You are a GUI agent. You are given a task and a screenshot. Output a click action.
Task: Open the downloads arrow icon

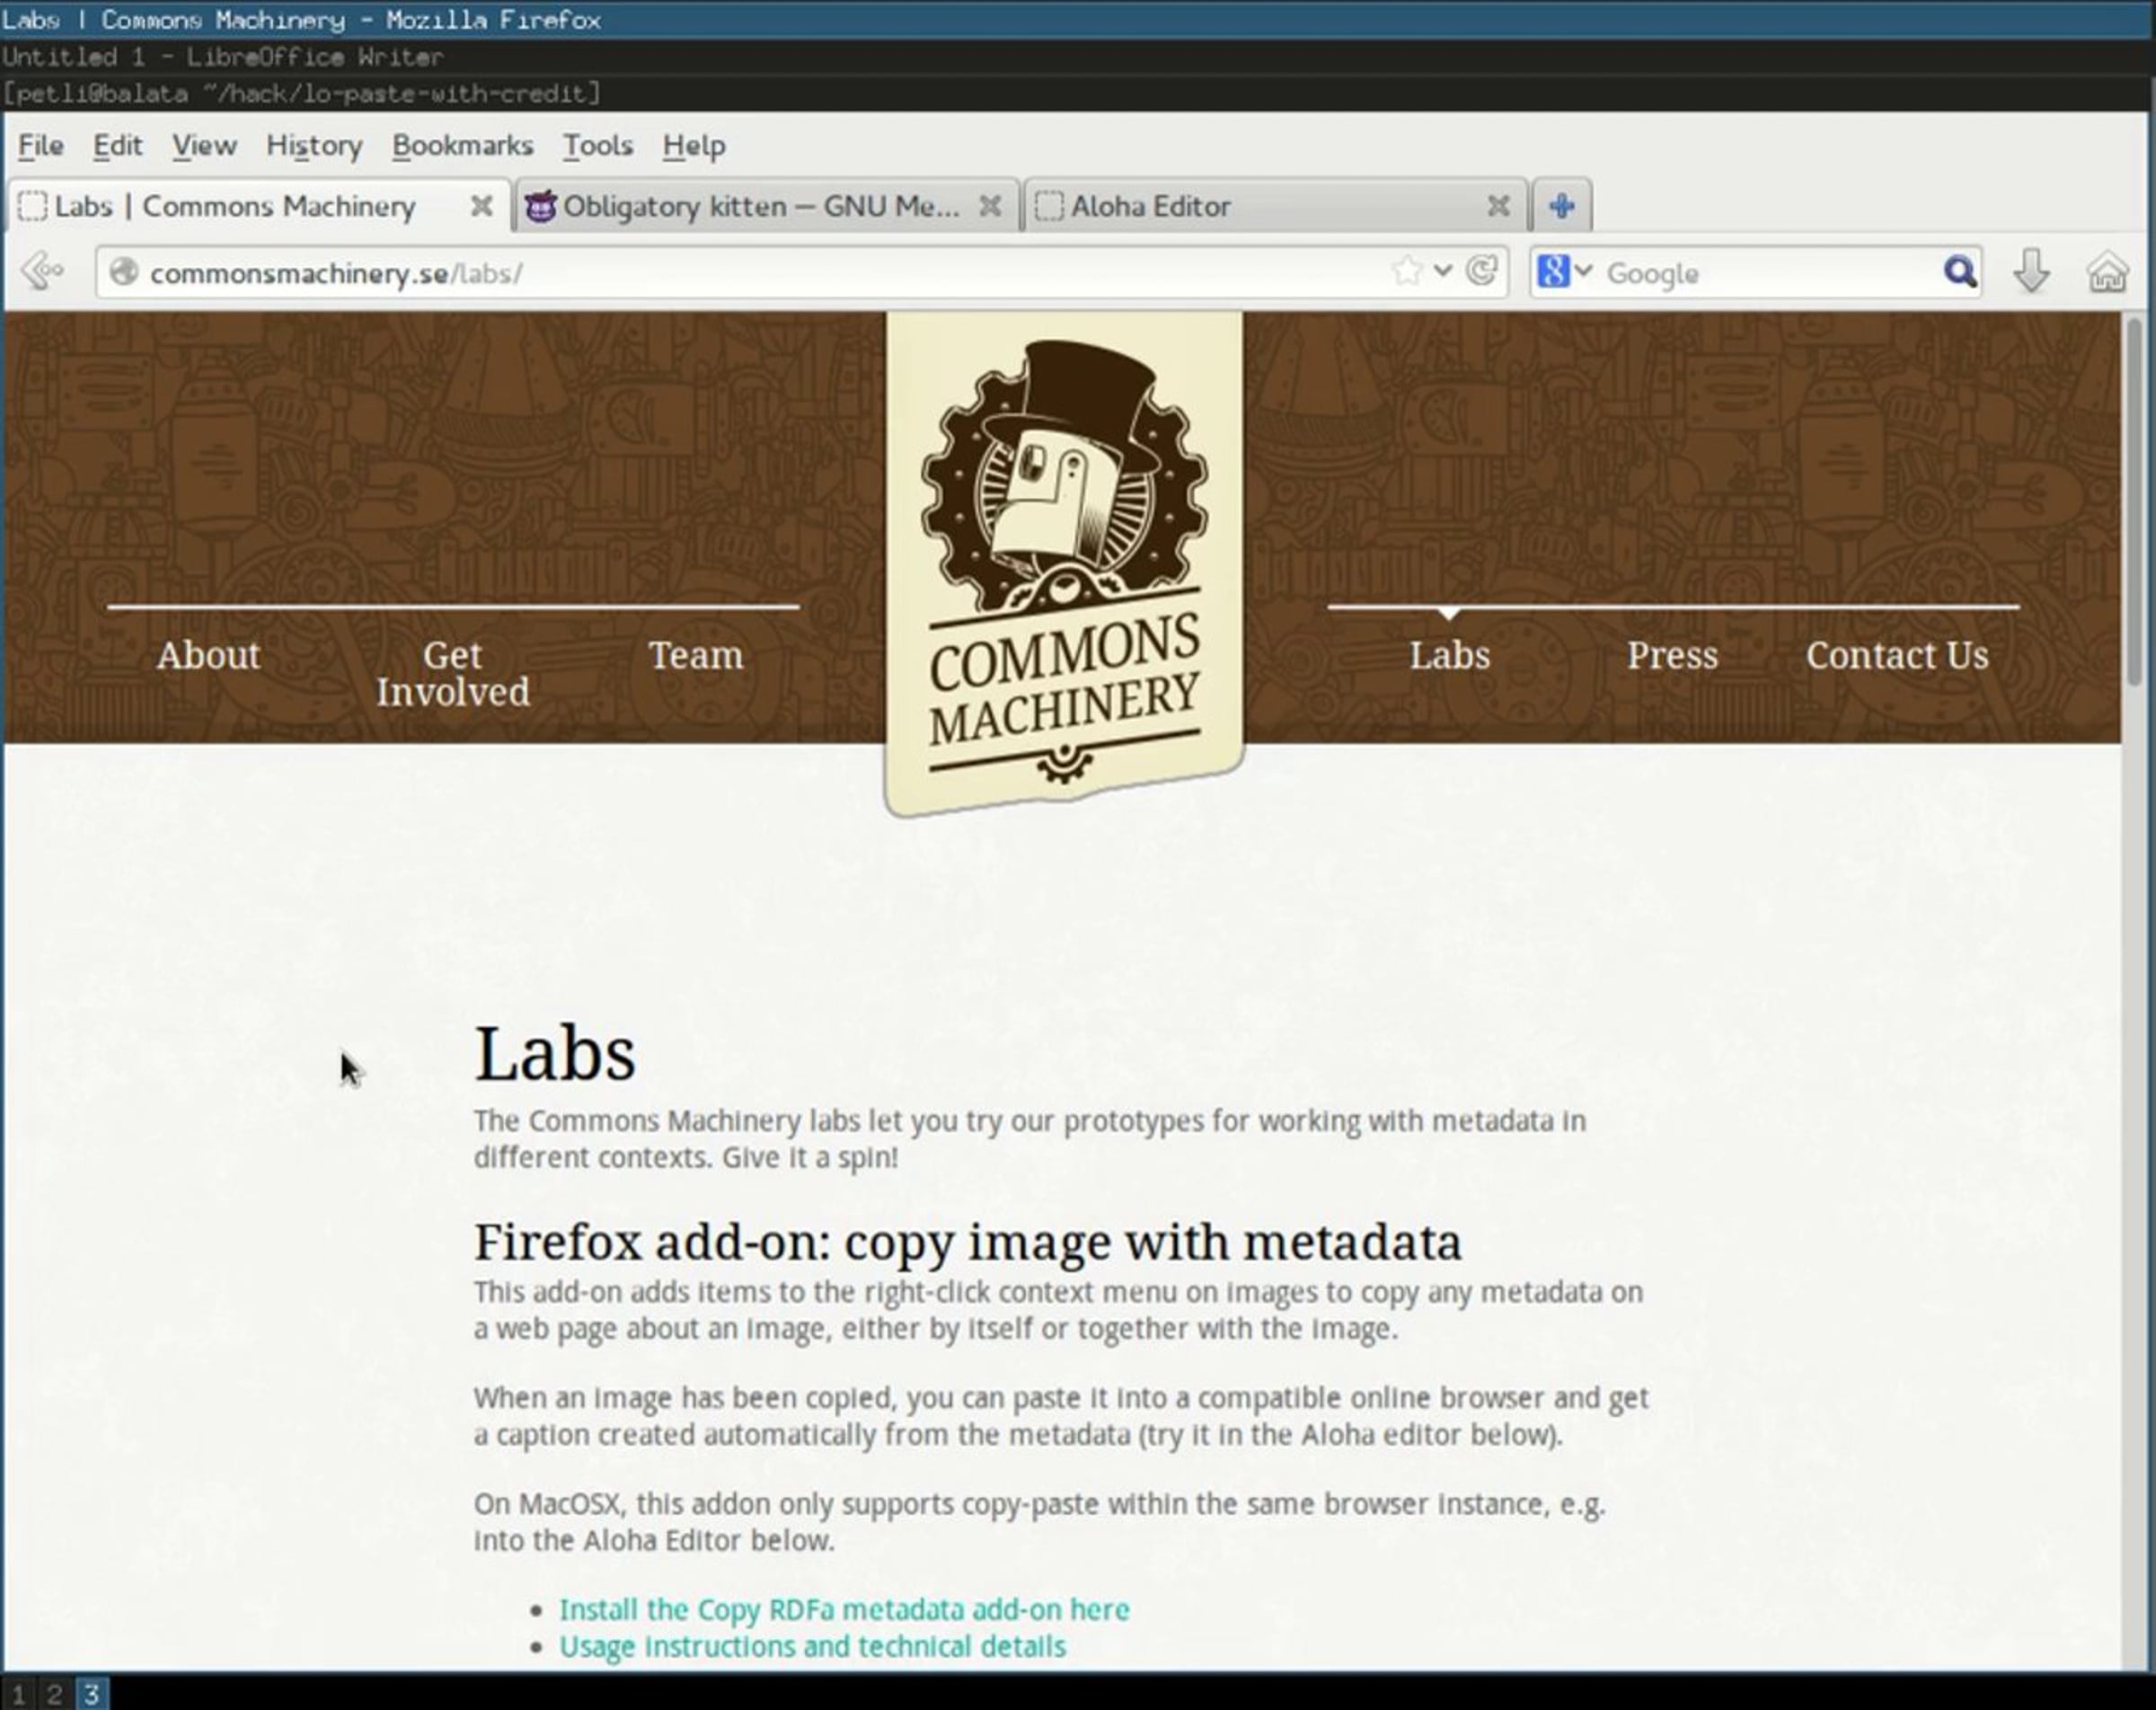click(2031, 271)
